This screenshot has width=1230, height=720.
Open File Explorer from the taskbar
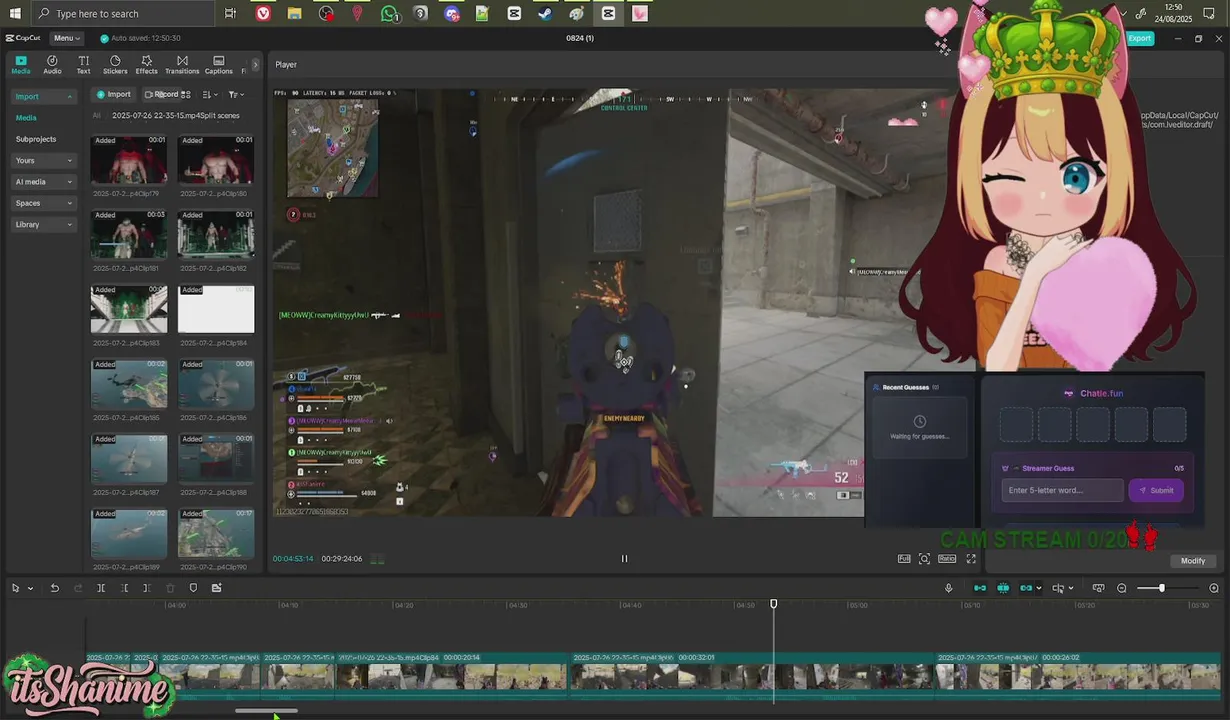(x=294, y=13)
